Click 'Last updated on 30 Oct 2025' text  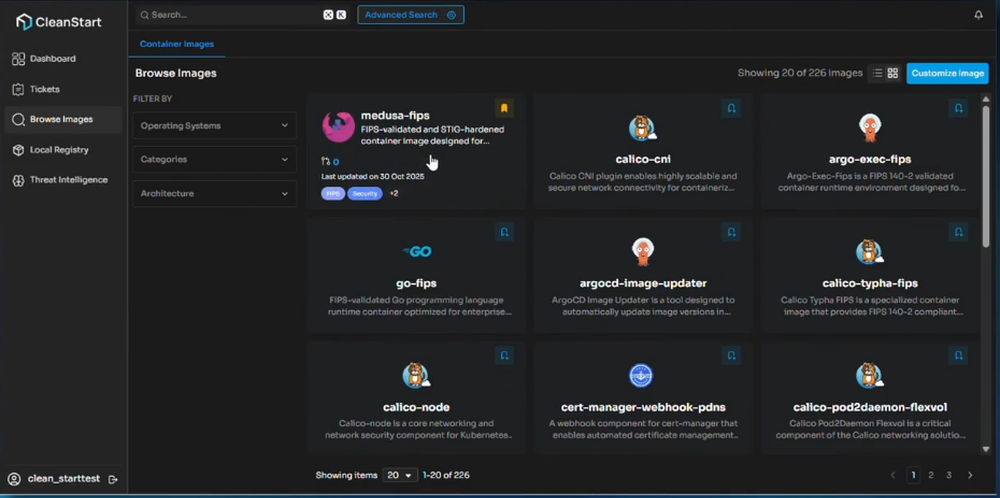click(x=372, y=177)
